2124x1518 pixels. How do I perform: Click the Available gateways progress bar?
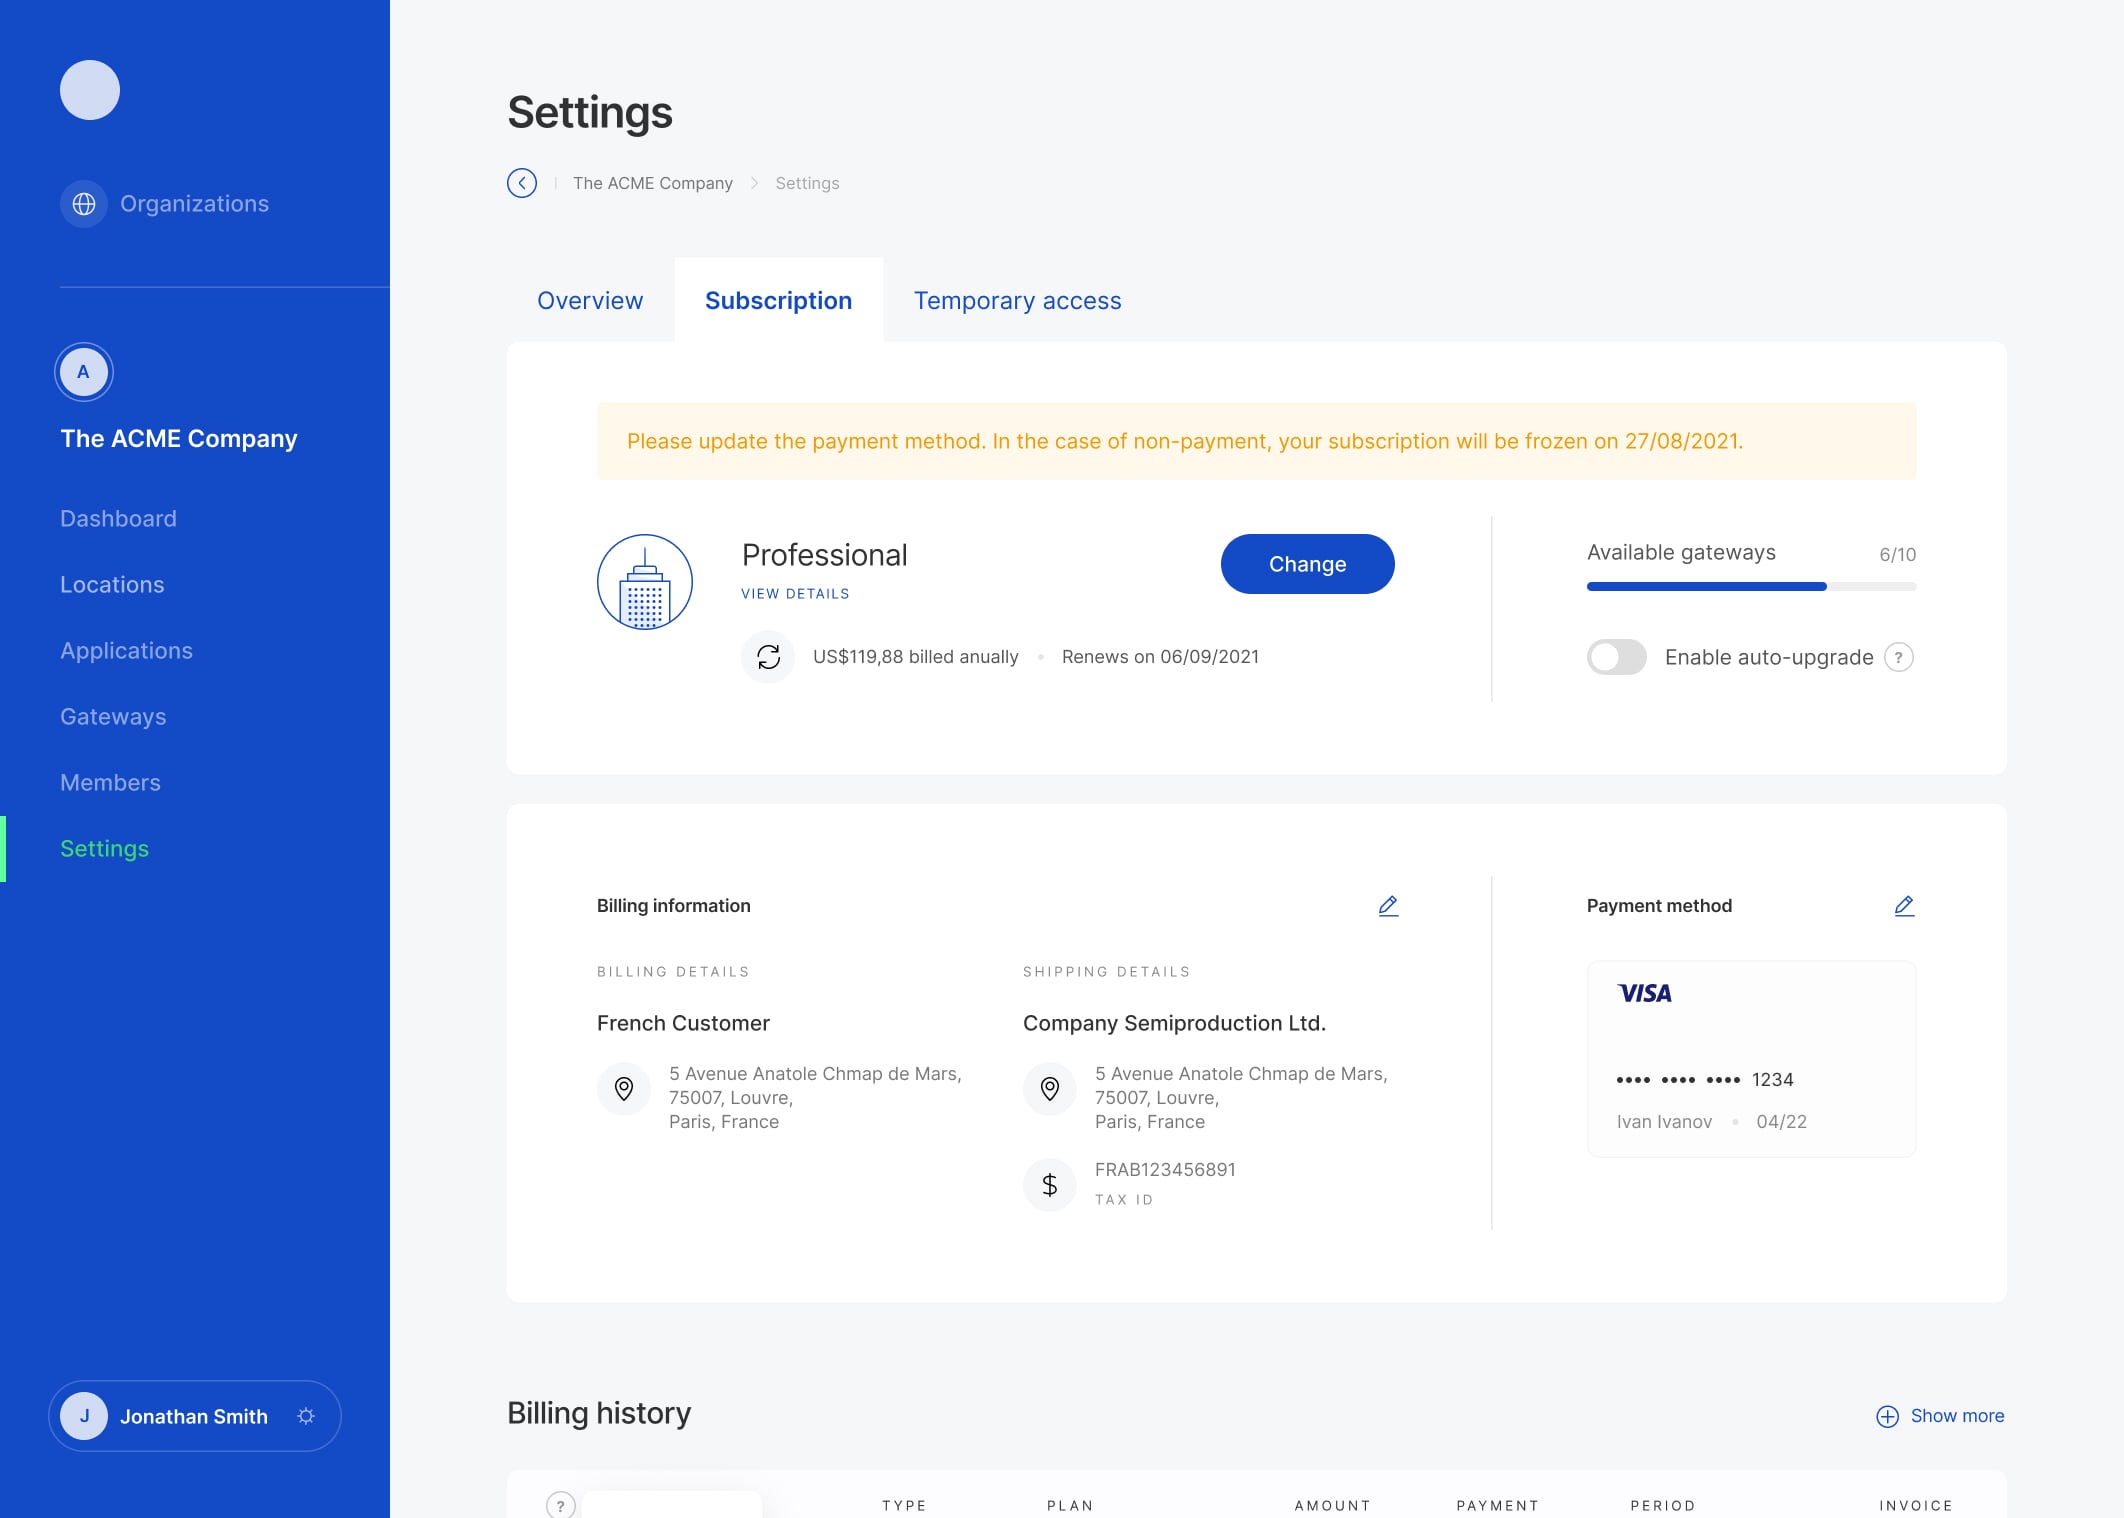[1751, 587]
